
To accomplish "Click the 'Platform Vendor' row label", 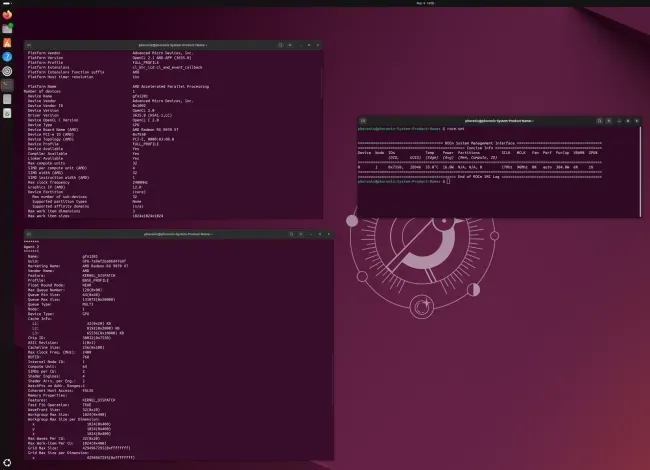I will point(44,53).
